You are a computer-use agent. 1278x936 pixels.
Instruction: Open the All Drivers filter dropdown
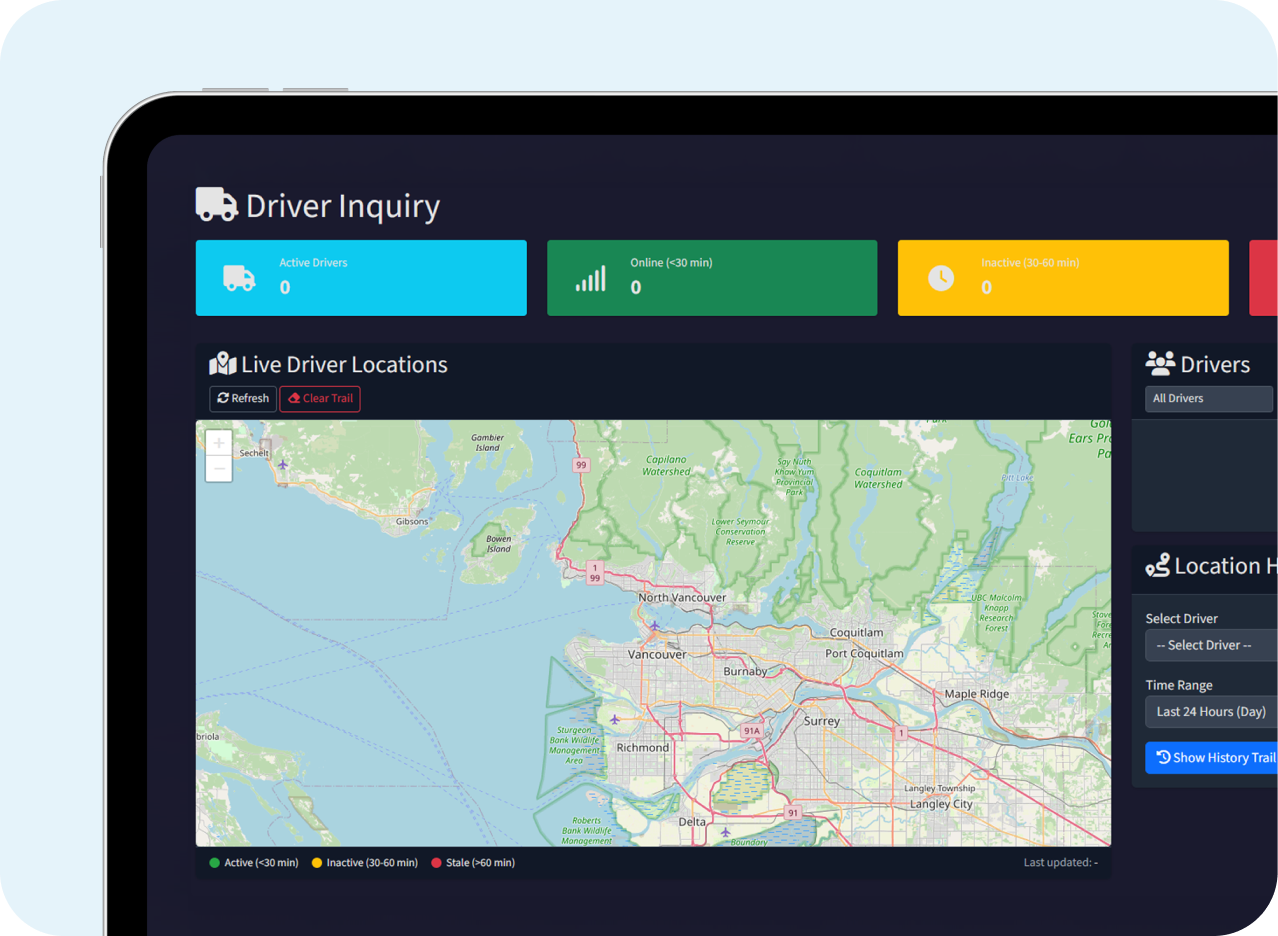pos(1209,399)
